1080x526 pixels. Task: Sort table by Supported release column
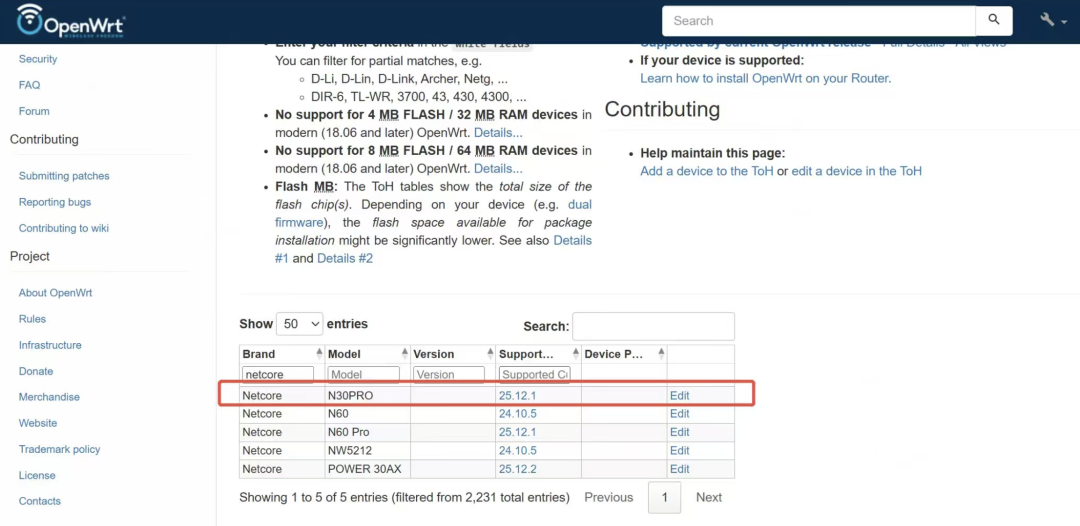tap(538, 354)
